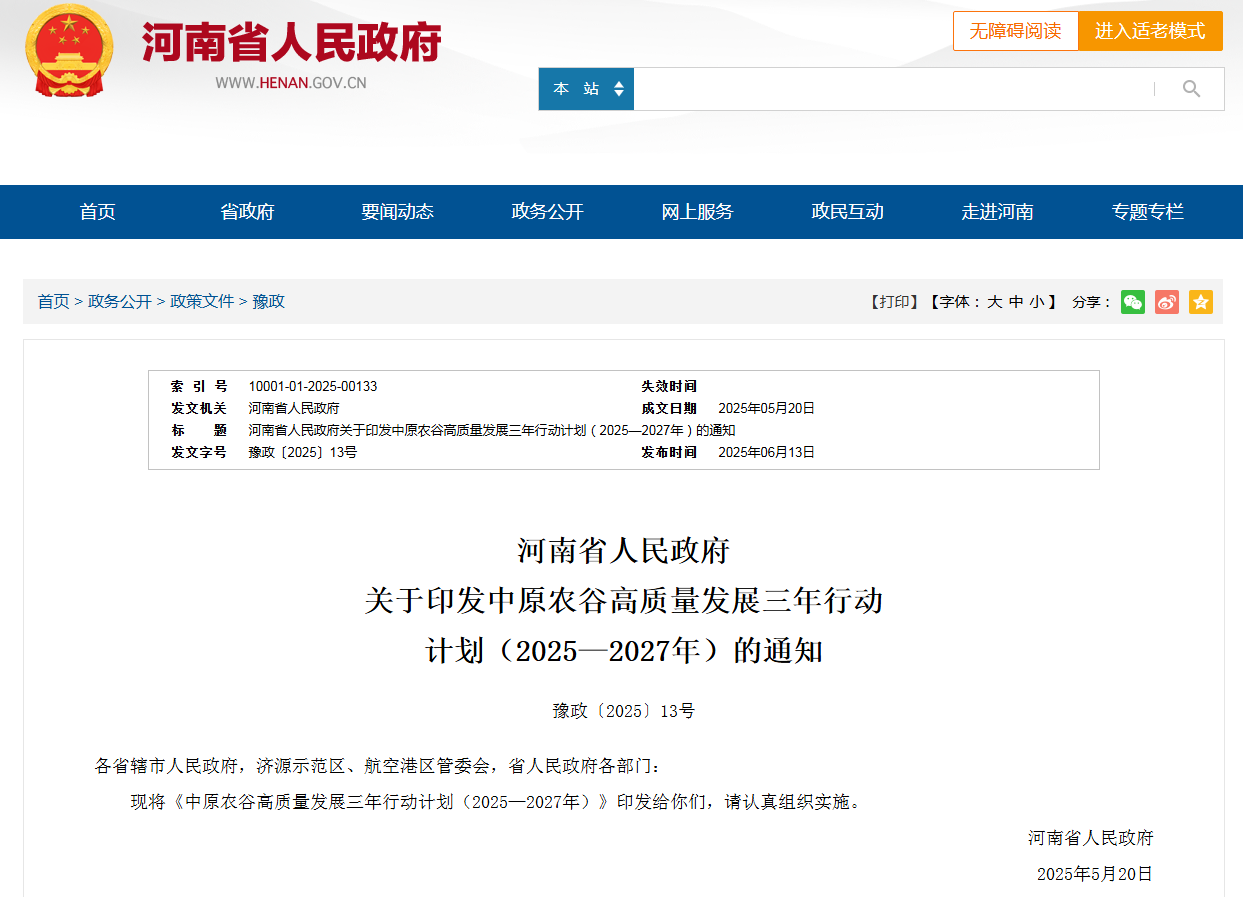Click the 打印 print link
This screenshot has width=1243, height=897.
tap(894, 302)
